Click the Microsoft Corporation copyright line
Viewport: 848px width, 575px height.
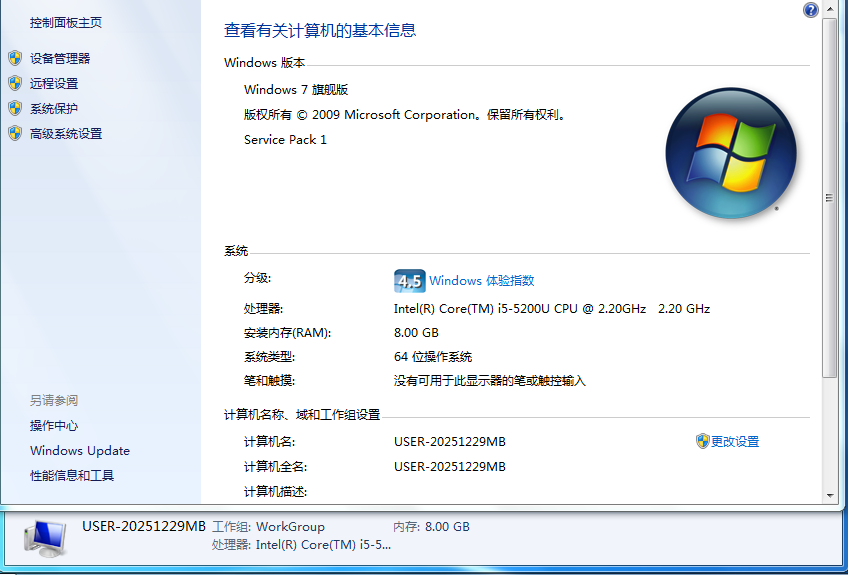coord(405,115)
